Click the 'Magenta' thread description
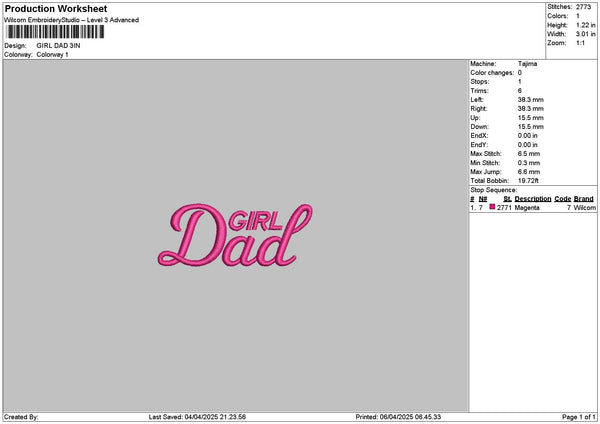Image resolution: width=600 pixels, height=424 pixels. click(x=527, y=208)
